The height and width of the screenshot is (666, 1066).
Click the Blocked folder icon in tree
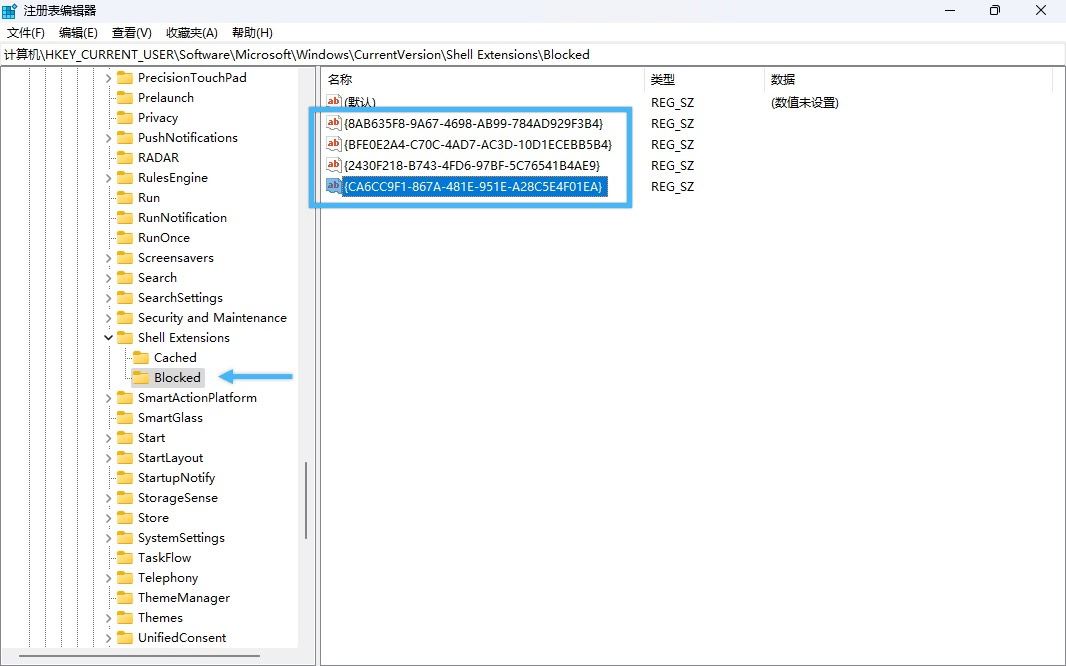[x=141, y=378]
